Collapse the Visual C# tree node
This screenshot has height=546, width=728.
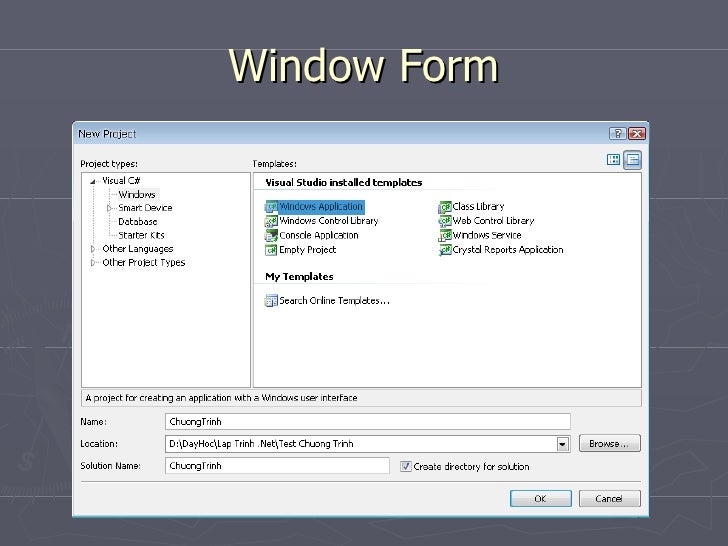(93, 181)
